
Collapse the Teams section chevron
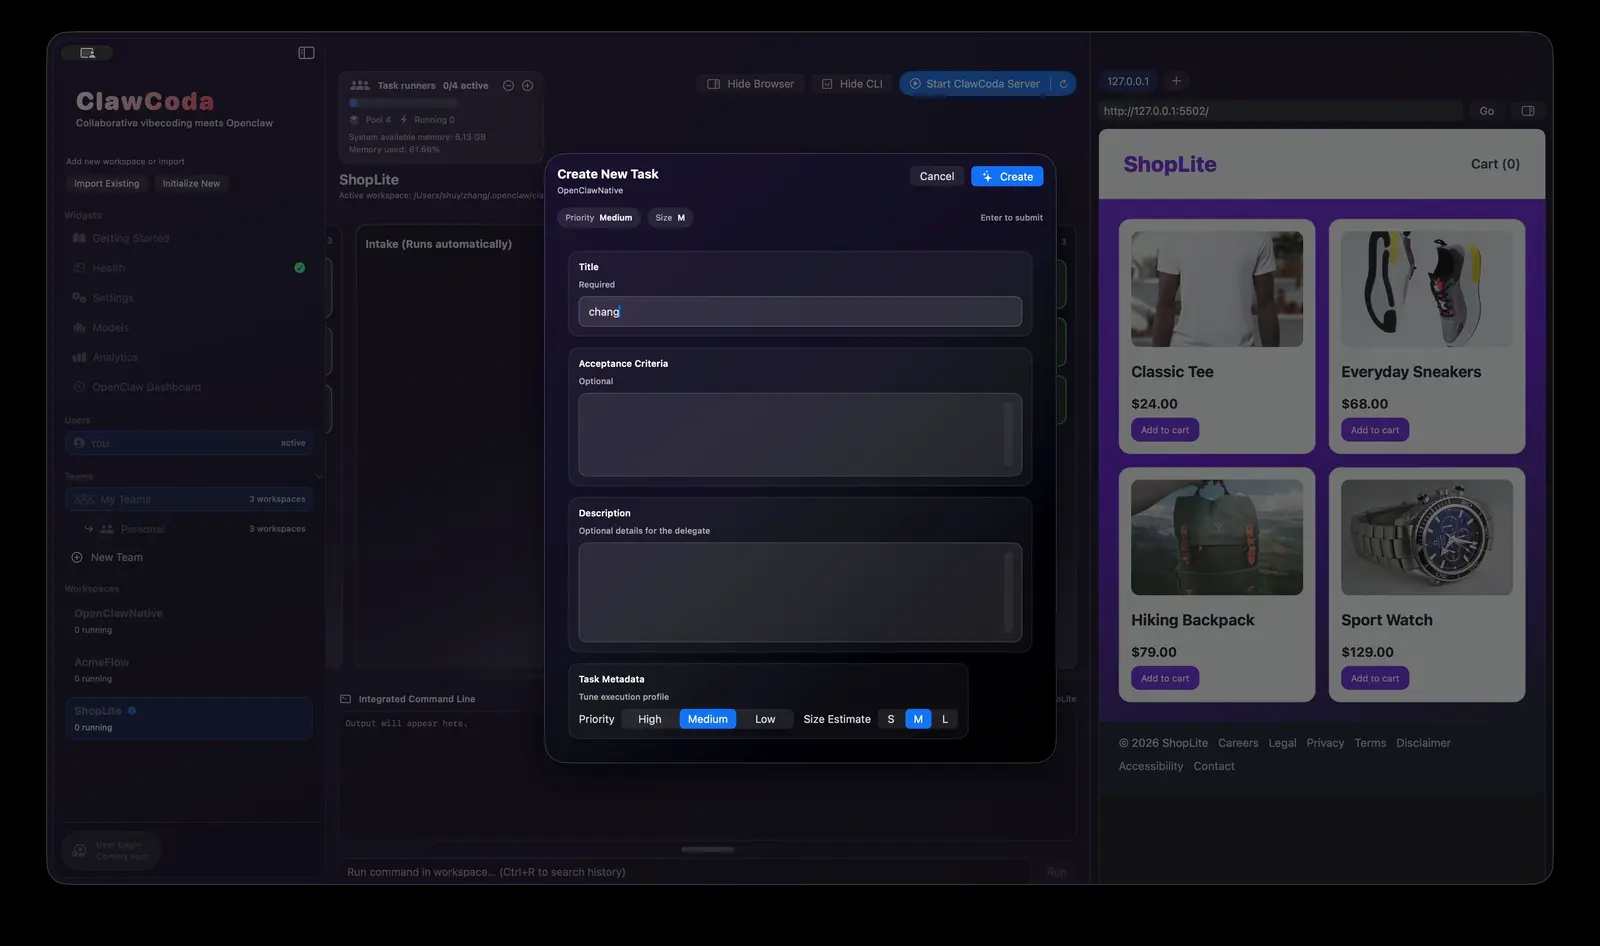319,477
